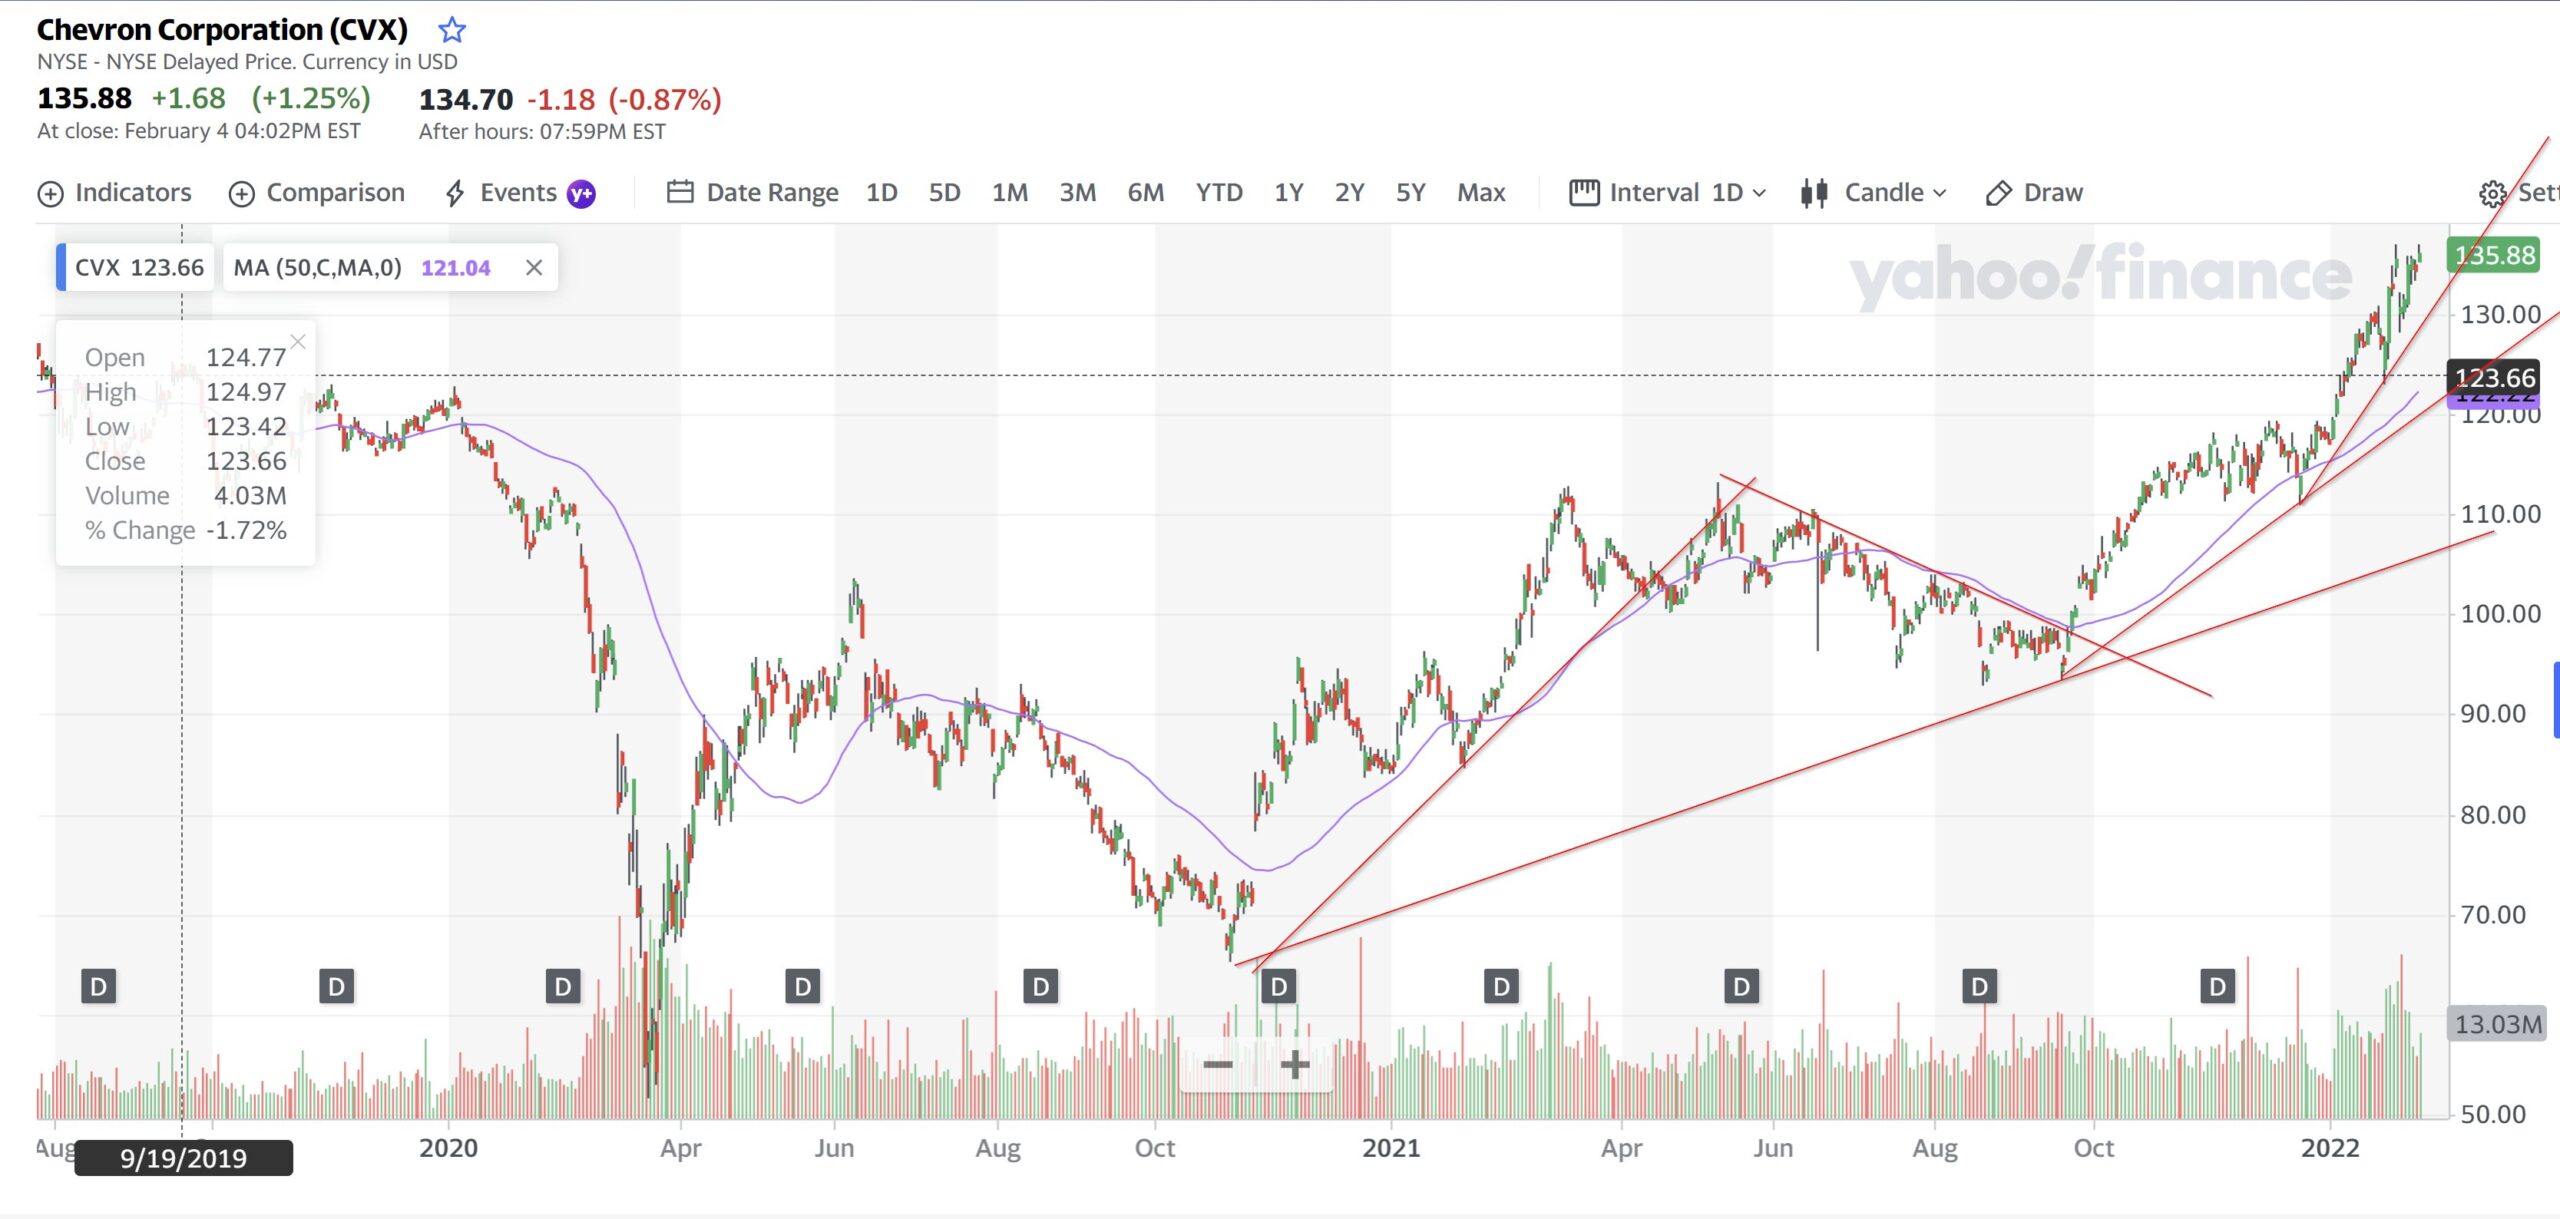Screen dimensions: 2560x1219
Task: Click the 123.66 crosshair price label
Action: tap(2494, 378)
